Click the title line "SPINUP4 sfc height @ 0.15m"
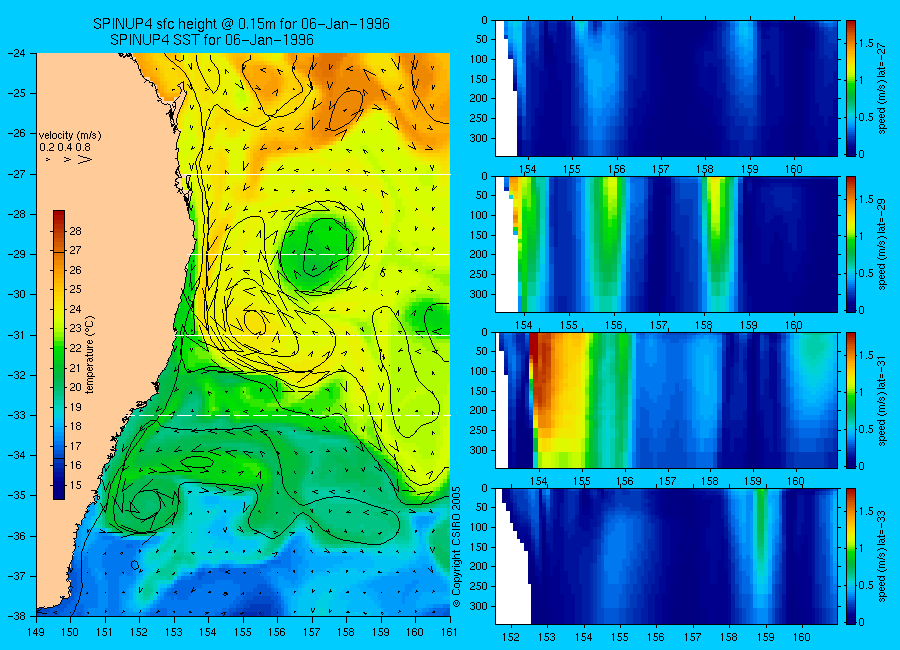The width and height of the screenshot is (900, 650). [x=241, y=24]
